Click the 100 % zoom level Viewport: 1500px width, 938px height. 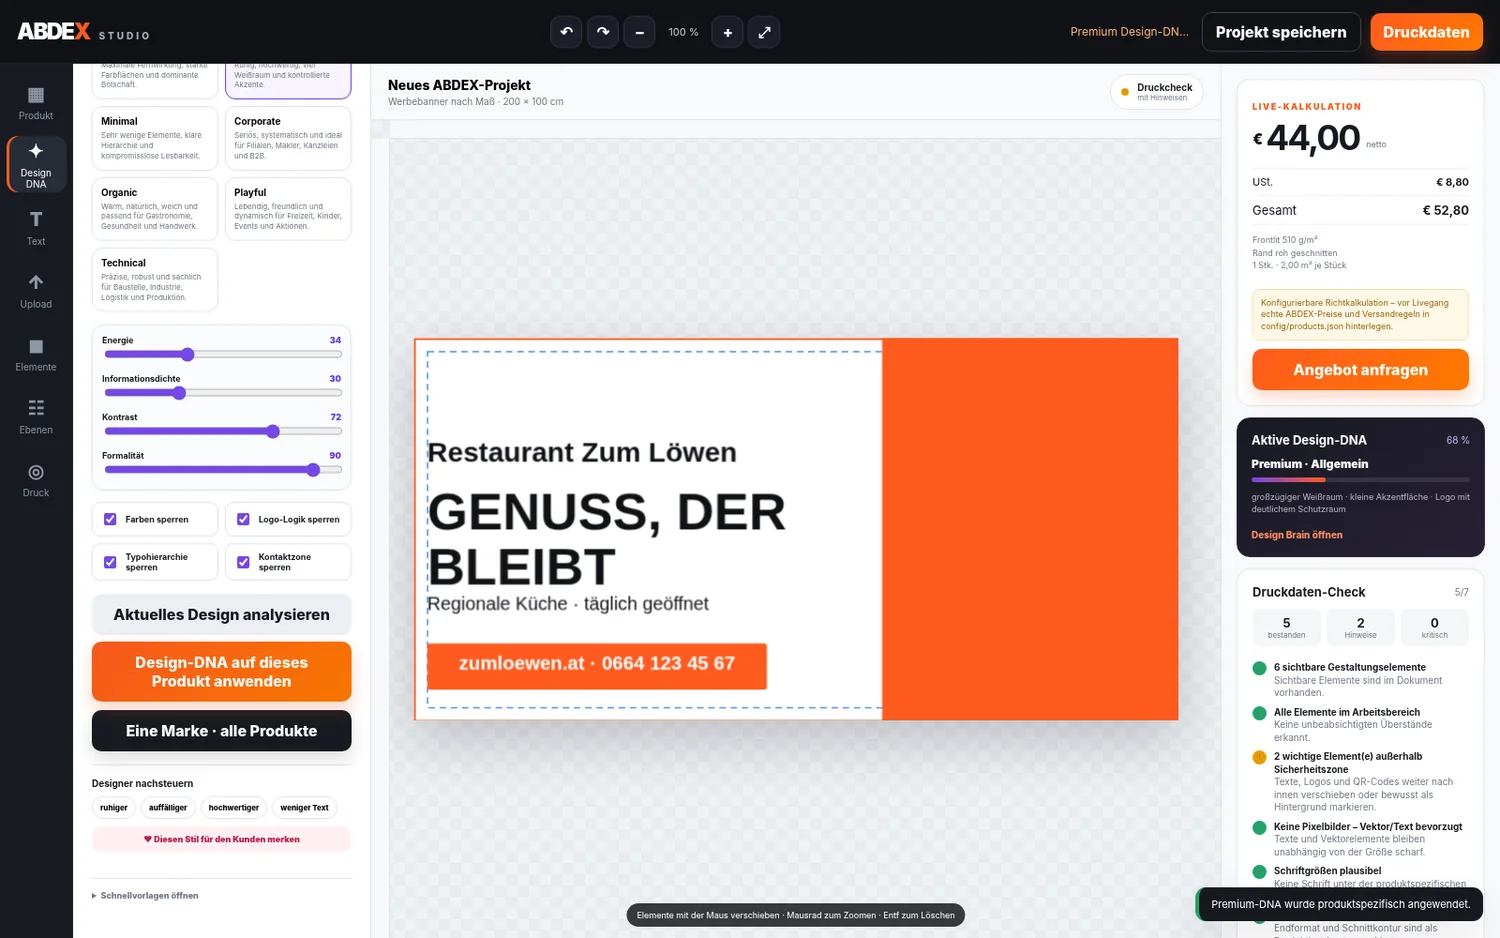pos(684,32)
